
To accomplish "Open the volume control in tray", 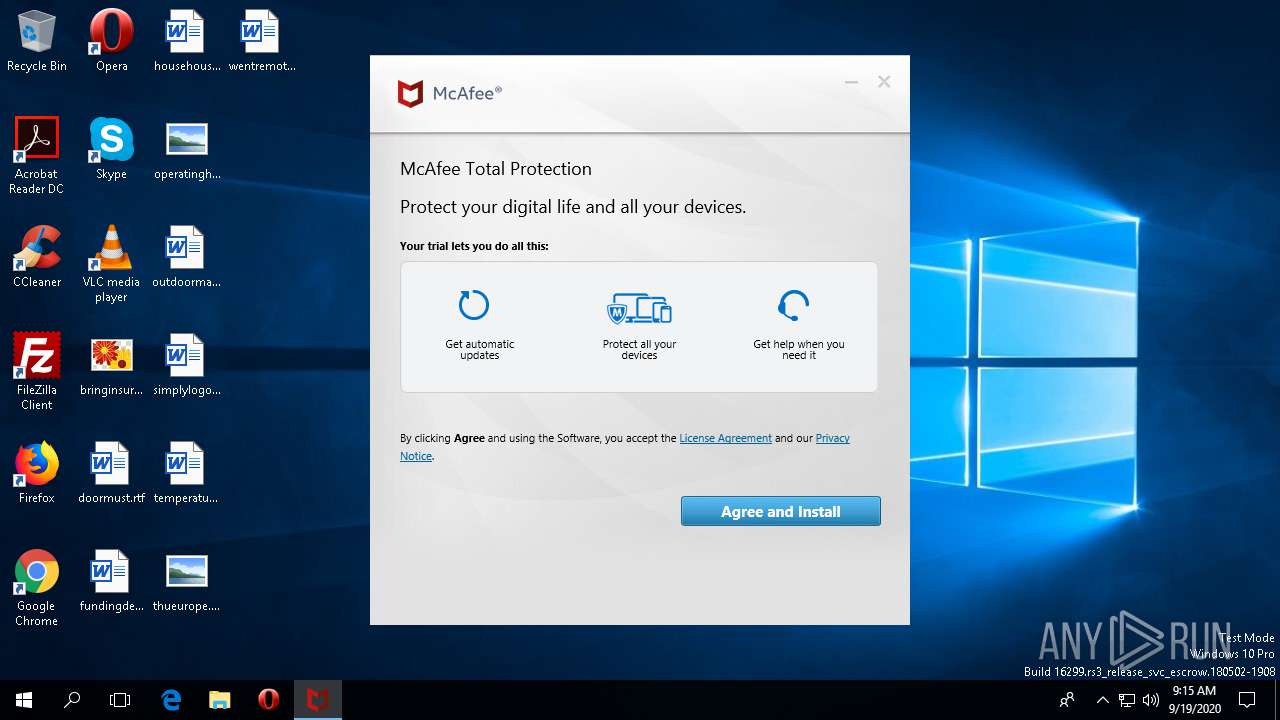I will pyautogui.click(x=1151, y=700).
